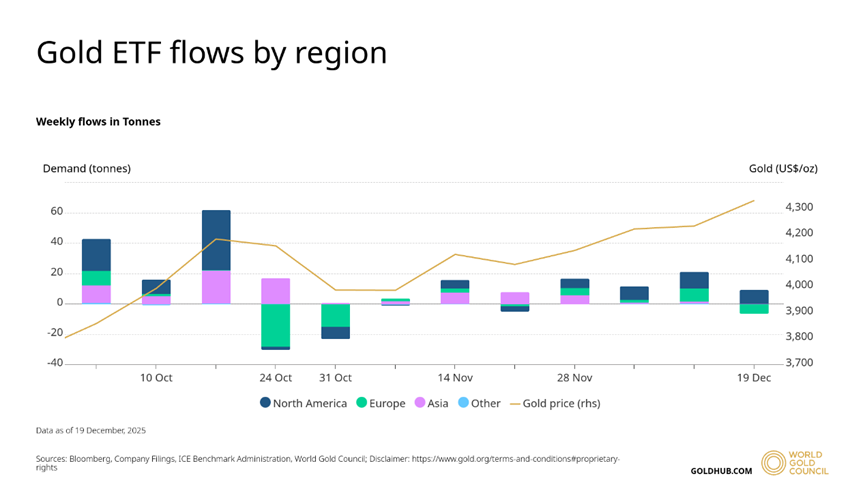Screen dimensions: 865x487
Task: Click the negative Europe bar at 19 Dec
Action: tap(754, 308)
